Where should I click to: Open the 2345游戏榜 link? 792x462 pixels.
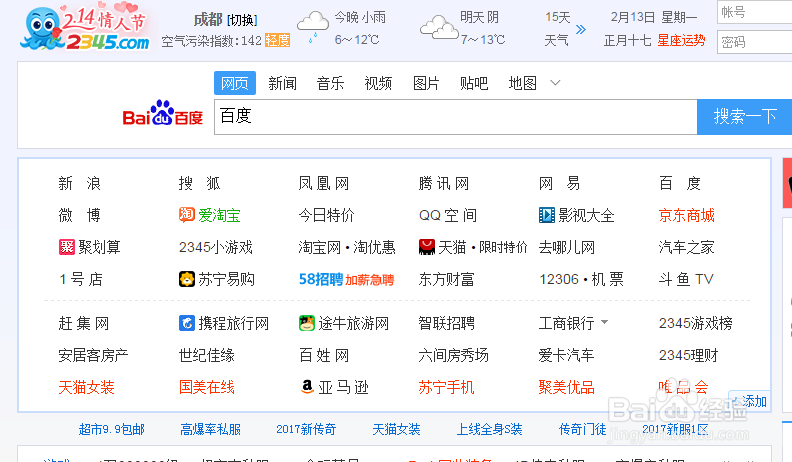pyautogui.click(x=696, y=323)
